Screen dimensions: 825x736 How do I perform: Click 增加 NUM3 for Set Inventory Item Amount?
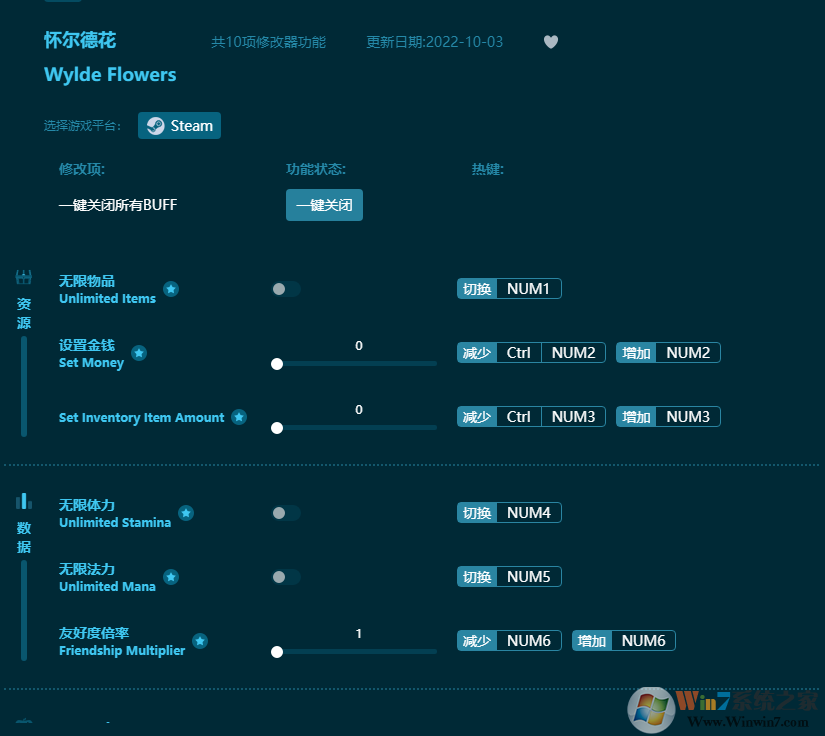668,416
